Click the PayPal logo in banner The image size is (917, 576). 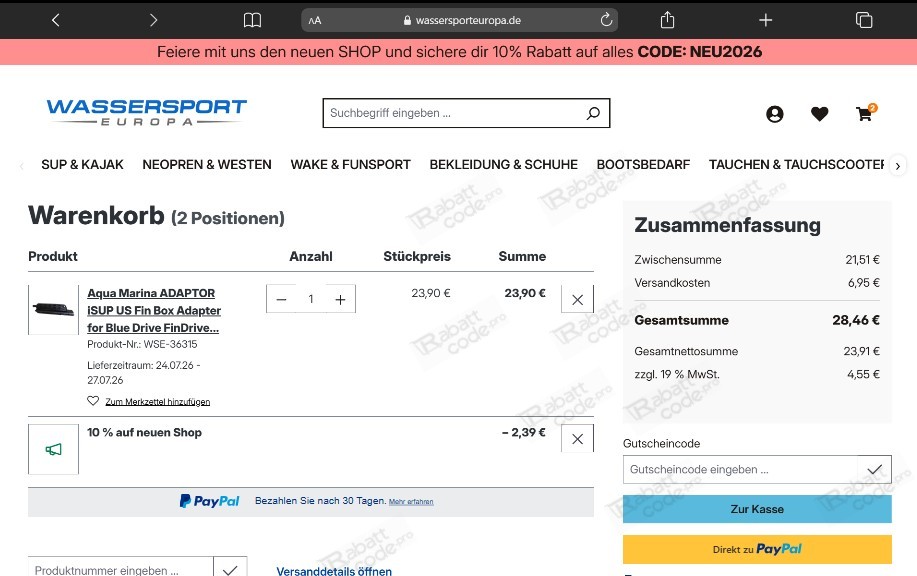[x=209, y=501]
